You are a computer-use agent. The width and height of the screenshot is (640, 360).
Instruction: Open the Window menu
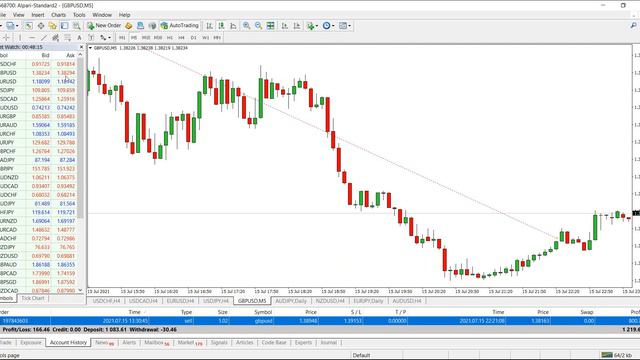(102, 15)
